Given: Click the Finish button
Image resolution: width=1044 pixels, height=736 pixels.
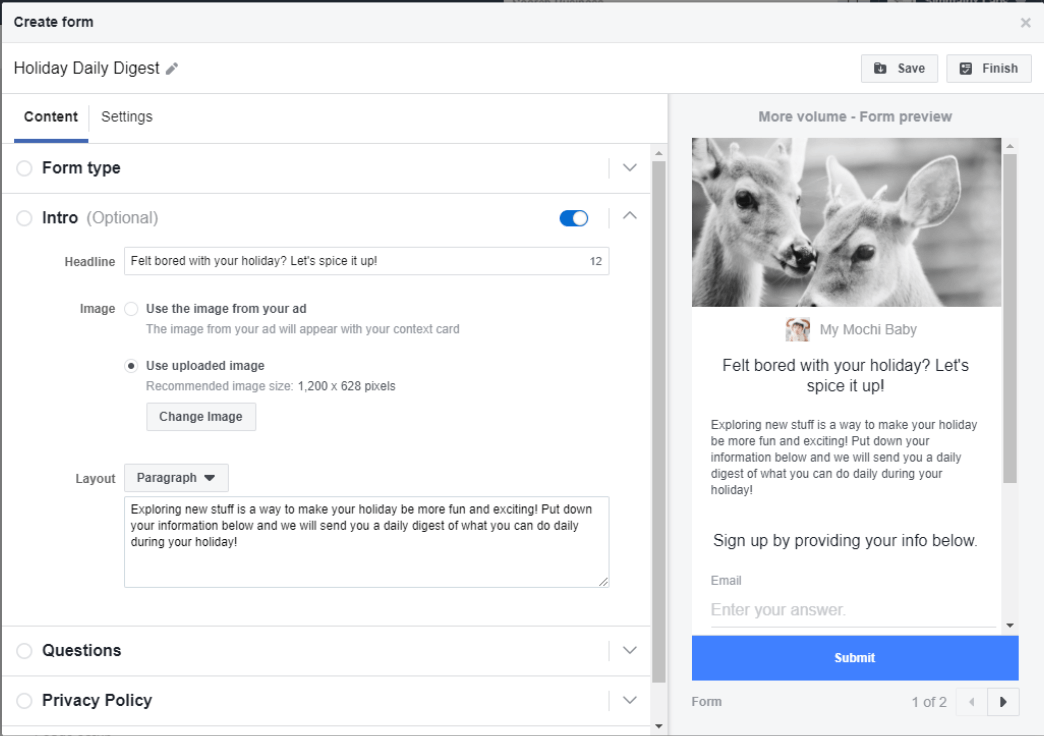Looking at the screenshot, I should click(989, 69).
